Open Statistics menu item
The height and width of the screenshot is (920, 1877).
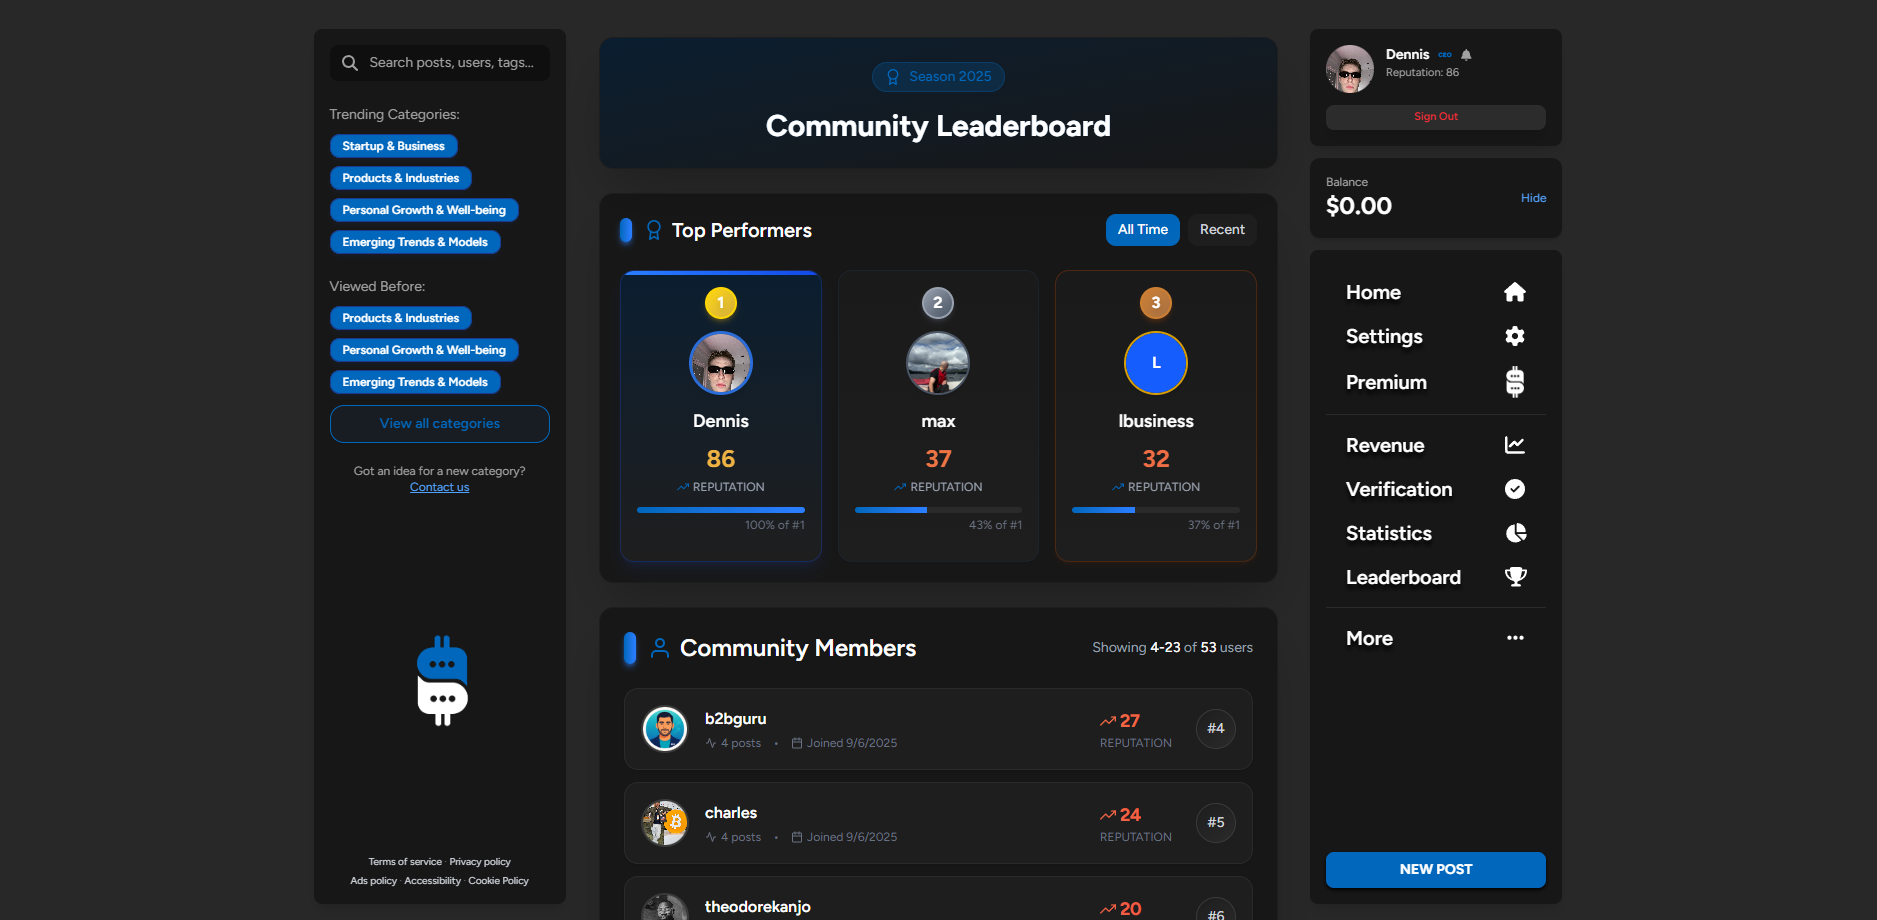pos(1436,533)
